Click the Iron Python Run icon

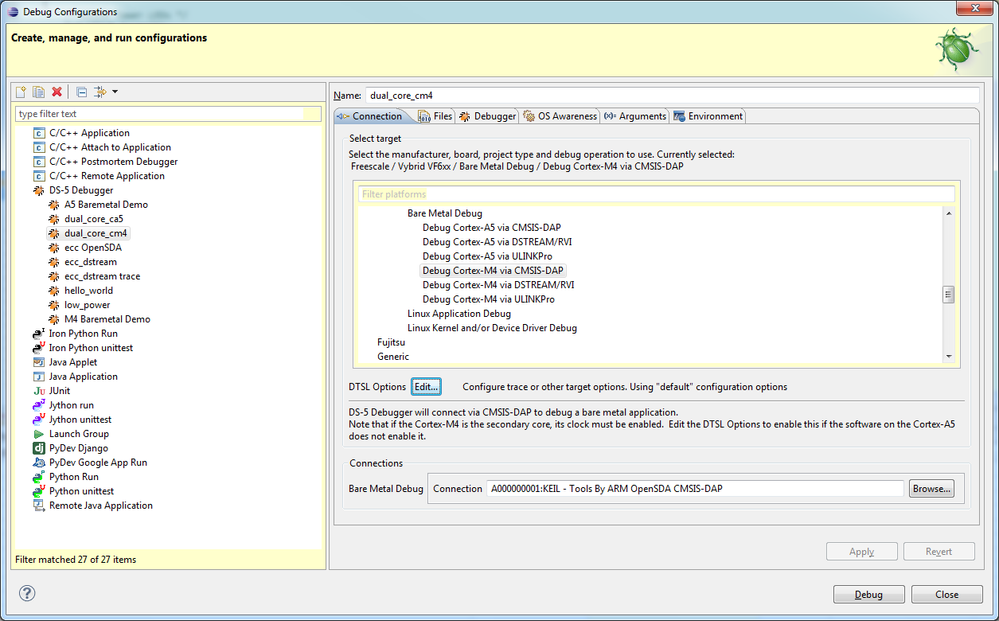pos(39,333)
